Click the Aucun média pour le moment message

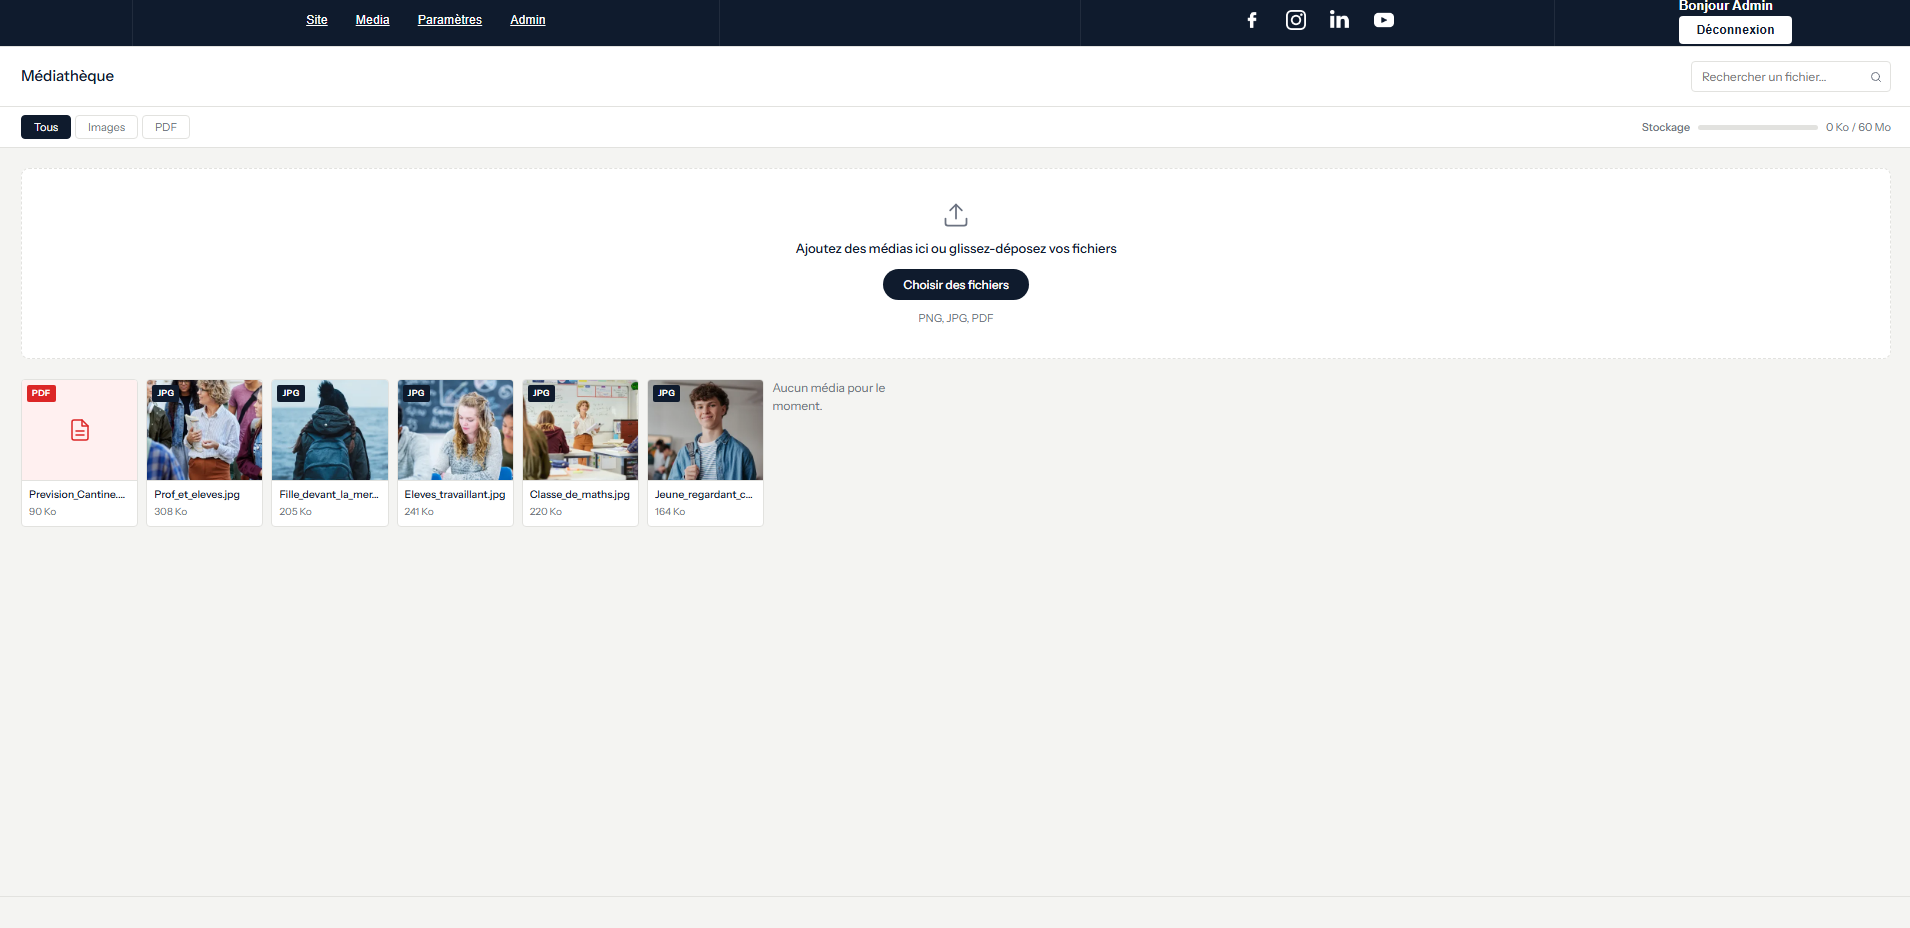pos(829,397)
